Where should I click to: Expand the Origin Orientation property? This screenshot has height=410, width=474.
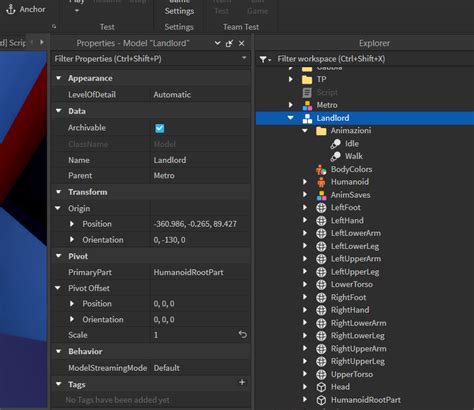tap(72, 239)
